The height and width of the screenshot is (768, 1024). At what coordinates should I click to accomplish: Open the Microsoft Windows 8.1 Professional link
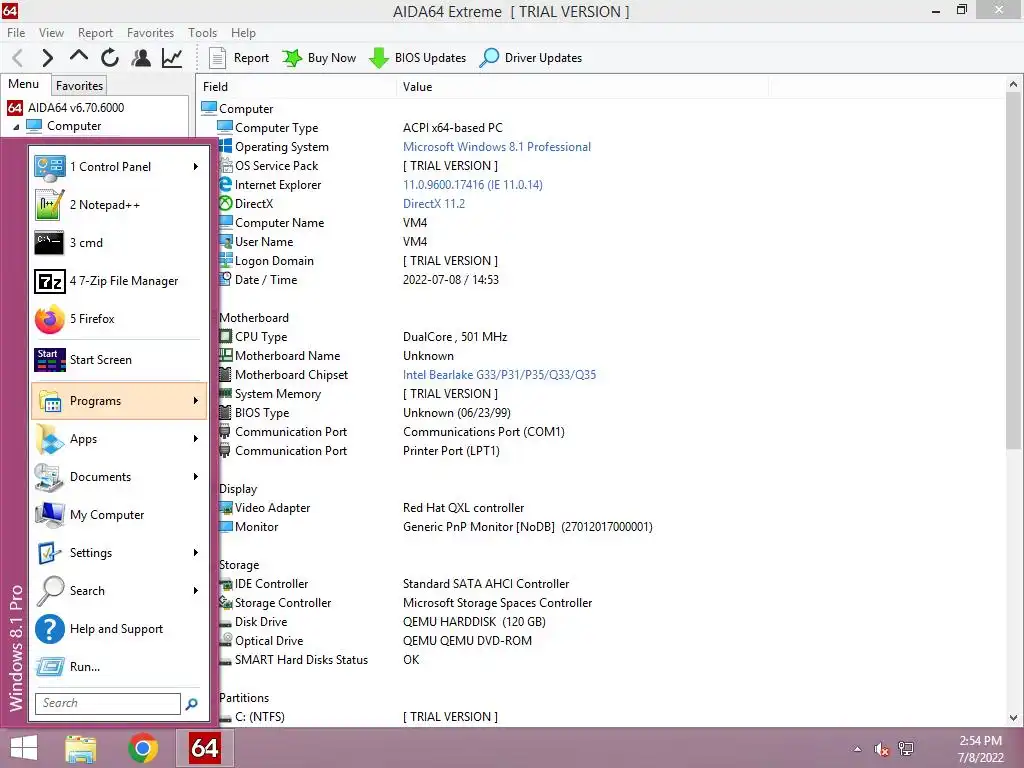coord(496,147)
